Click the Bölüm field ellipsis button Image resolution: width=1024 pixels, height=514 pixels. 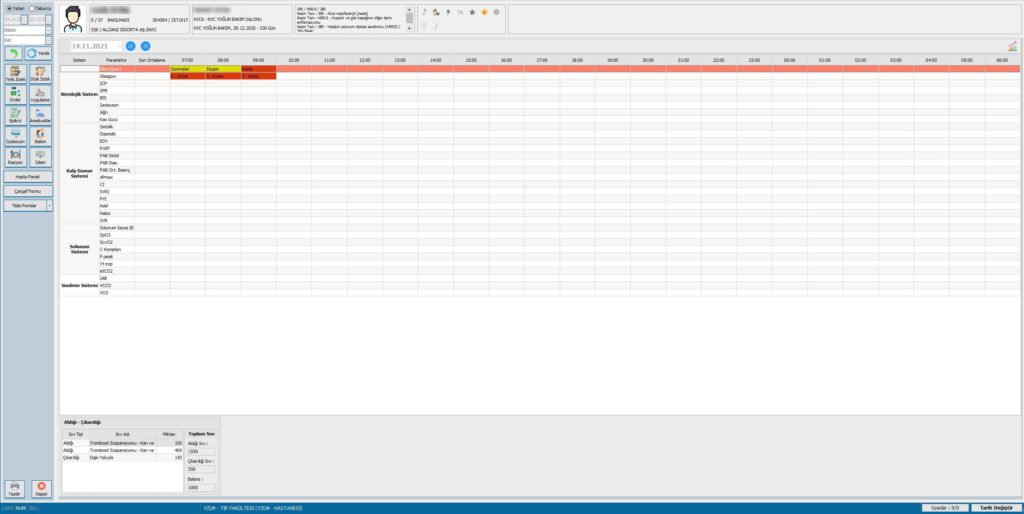pyautogui.click(x=48, y=30)
